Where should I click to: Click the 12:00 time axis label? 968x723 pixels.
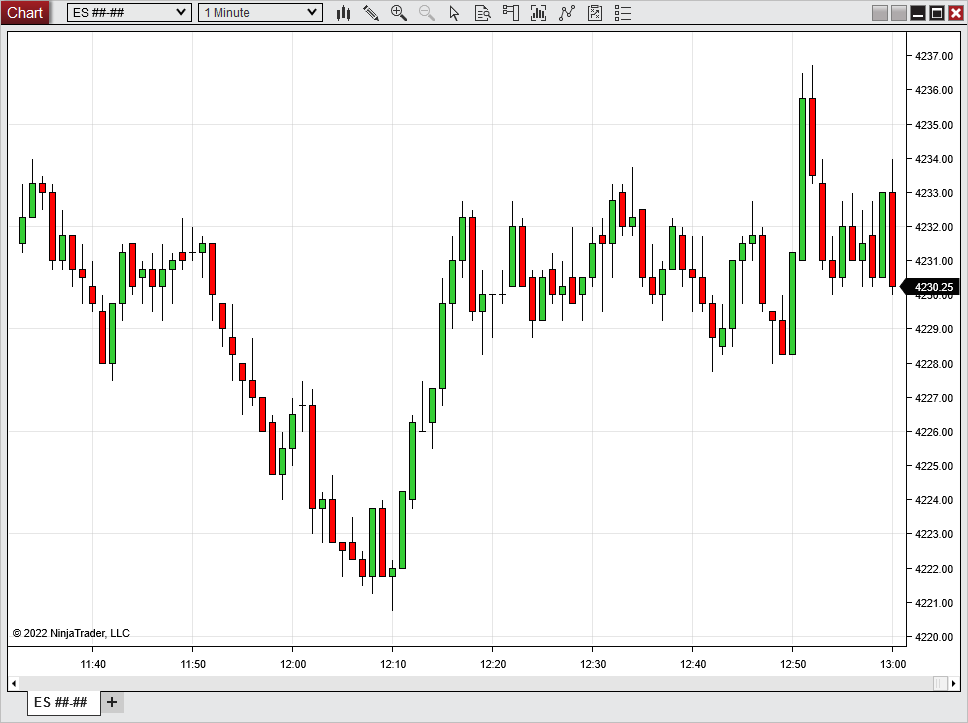coord(293,664)
